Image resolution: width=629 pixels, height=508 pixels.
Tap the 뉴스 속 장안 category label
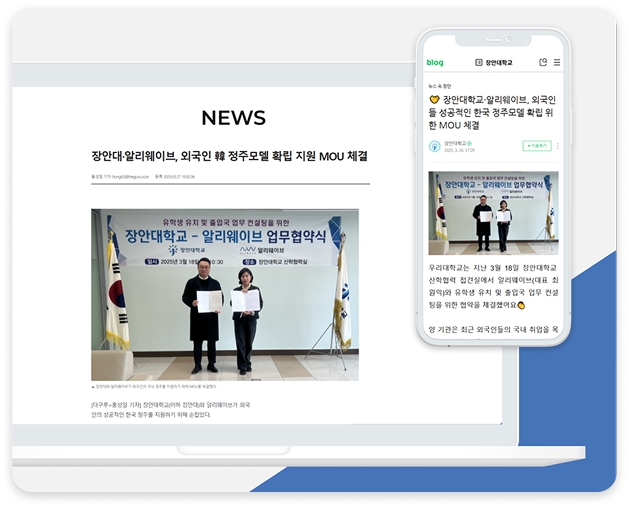point(440,86)
